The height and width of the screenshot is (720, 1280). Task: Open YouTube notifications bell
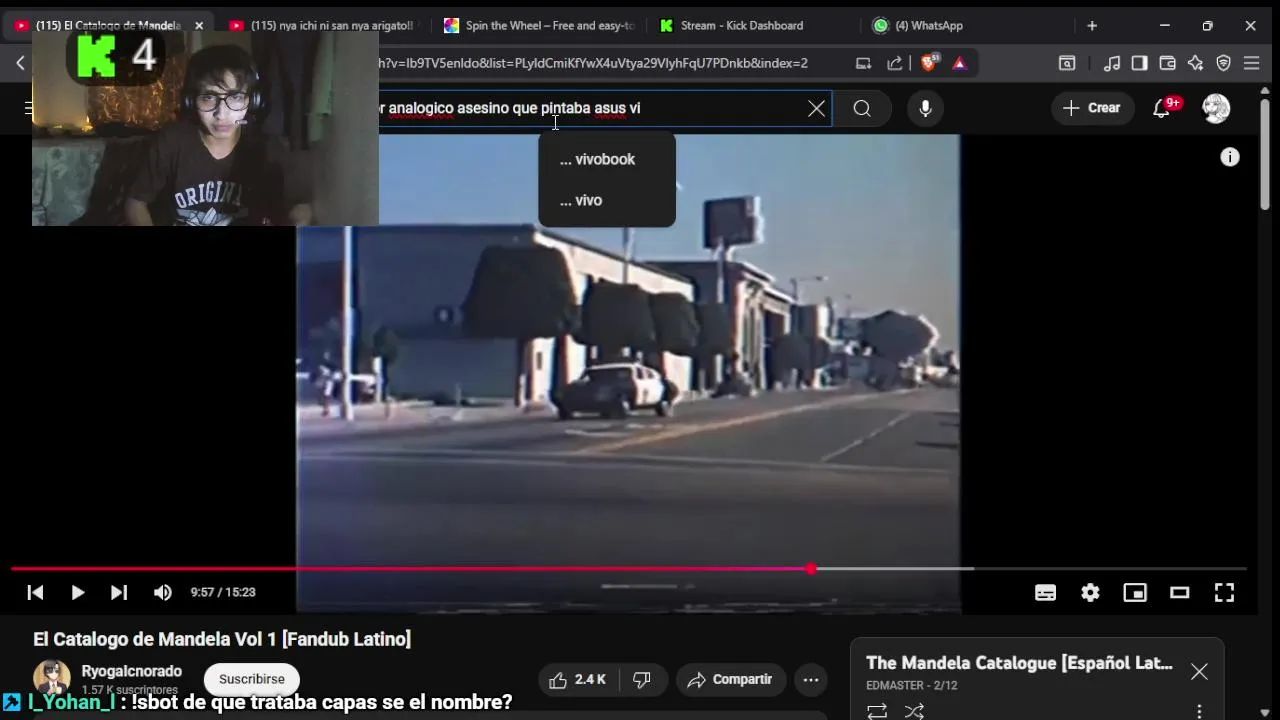[1162, 108]
